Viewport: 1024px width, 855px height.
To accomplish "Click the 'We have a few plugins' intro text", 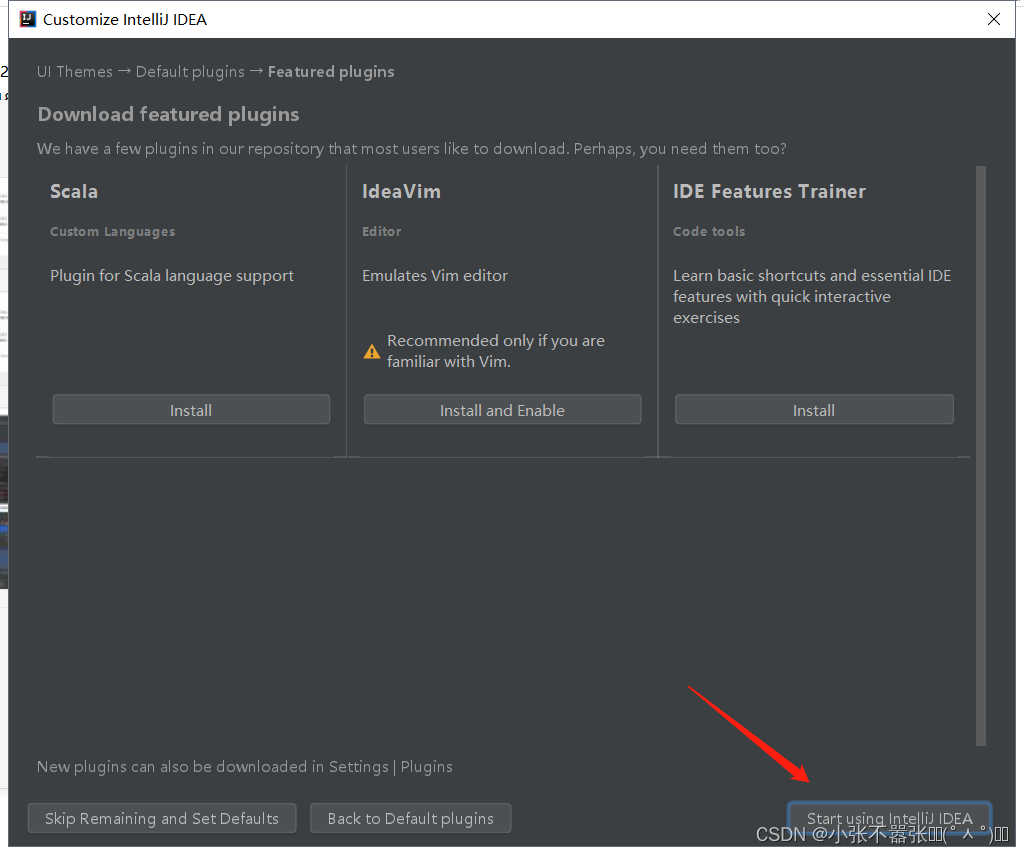I will click(411, 149).
